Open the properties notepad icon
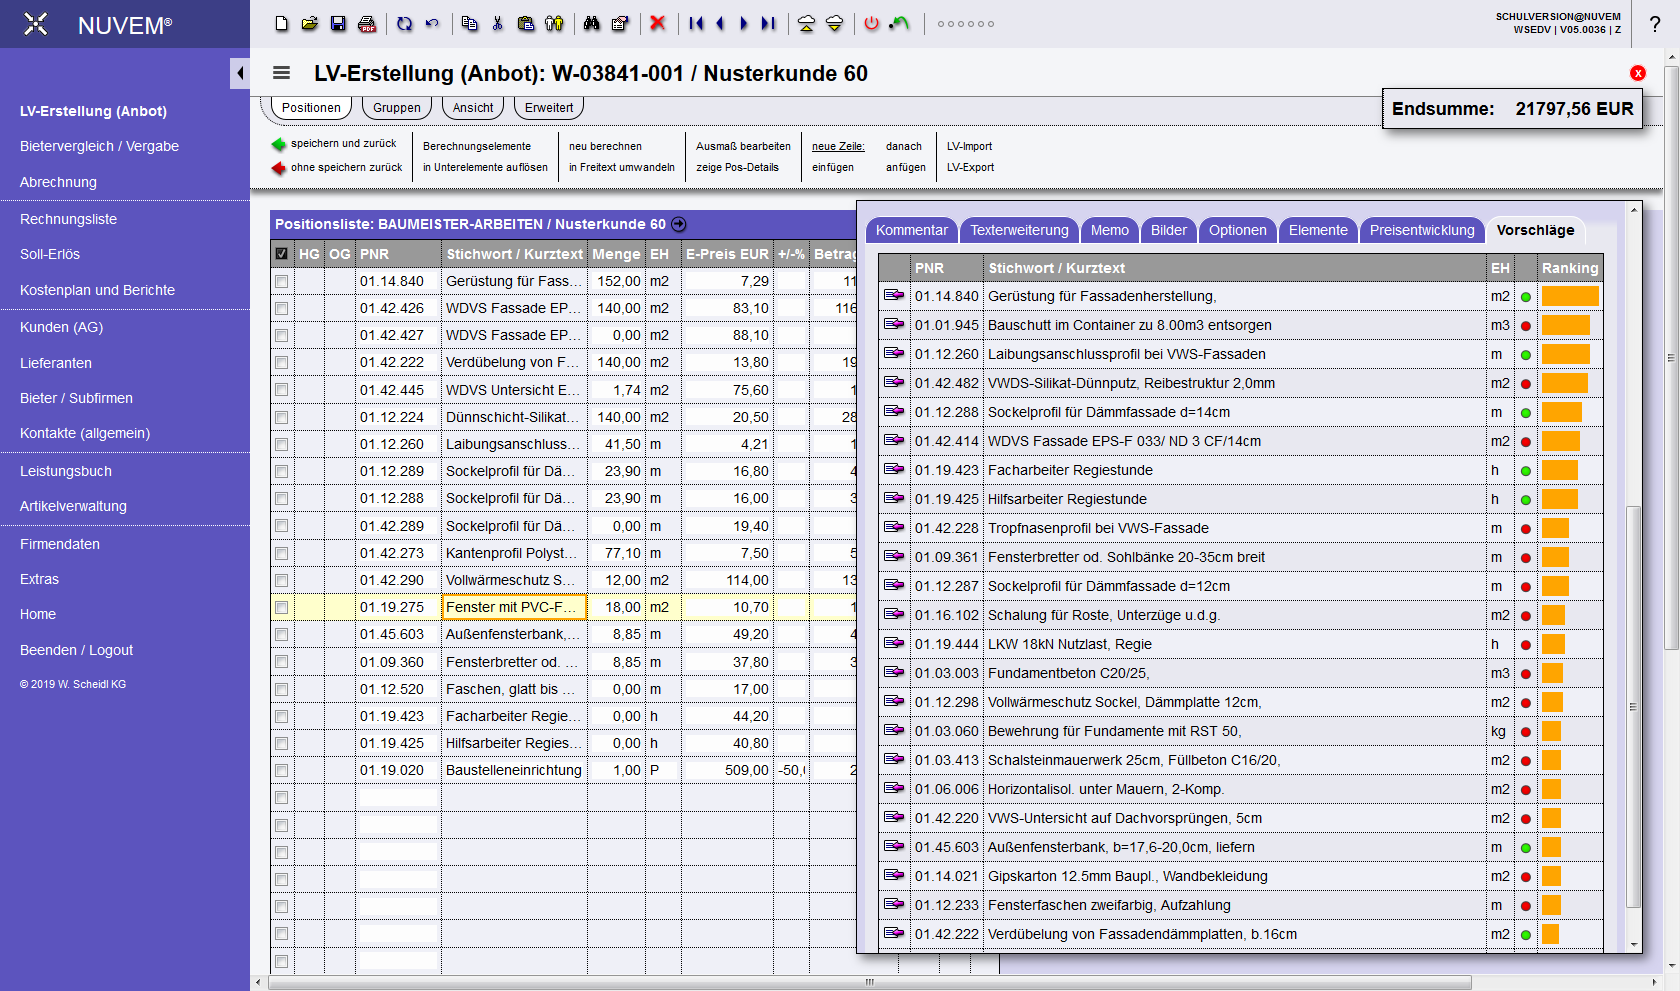 620,23
